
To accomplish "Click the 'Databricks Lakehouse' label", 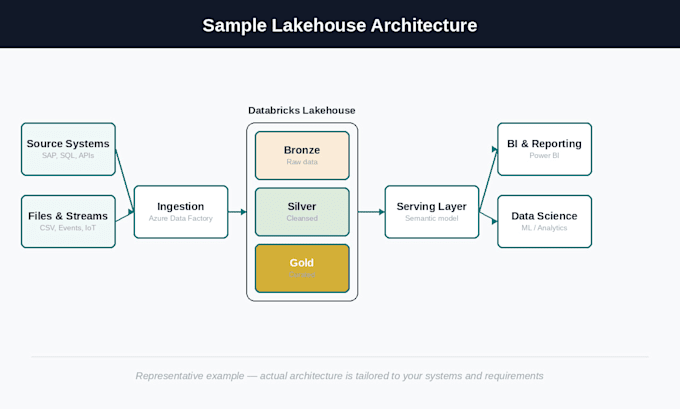I will pos(302,111).
